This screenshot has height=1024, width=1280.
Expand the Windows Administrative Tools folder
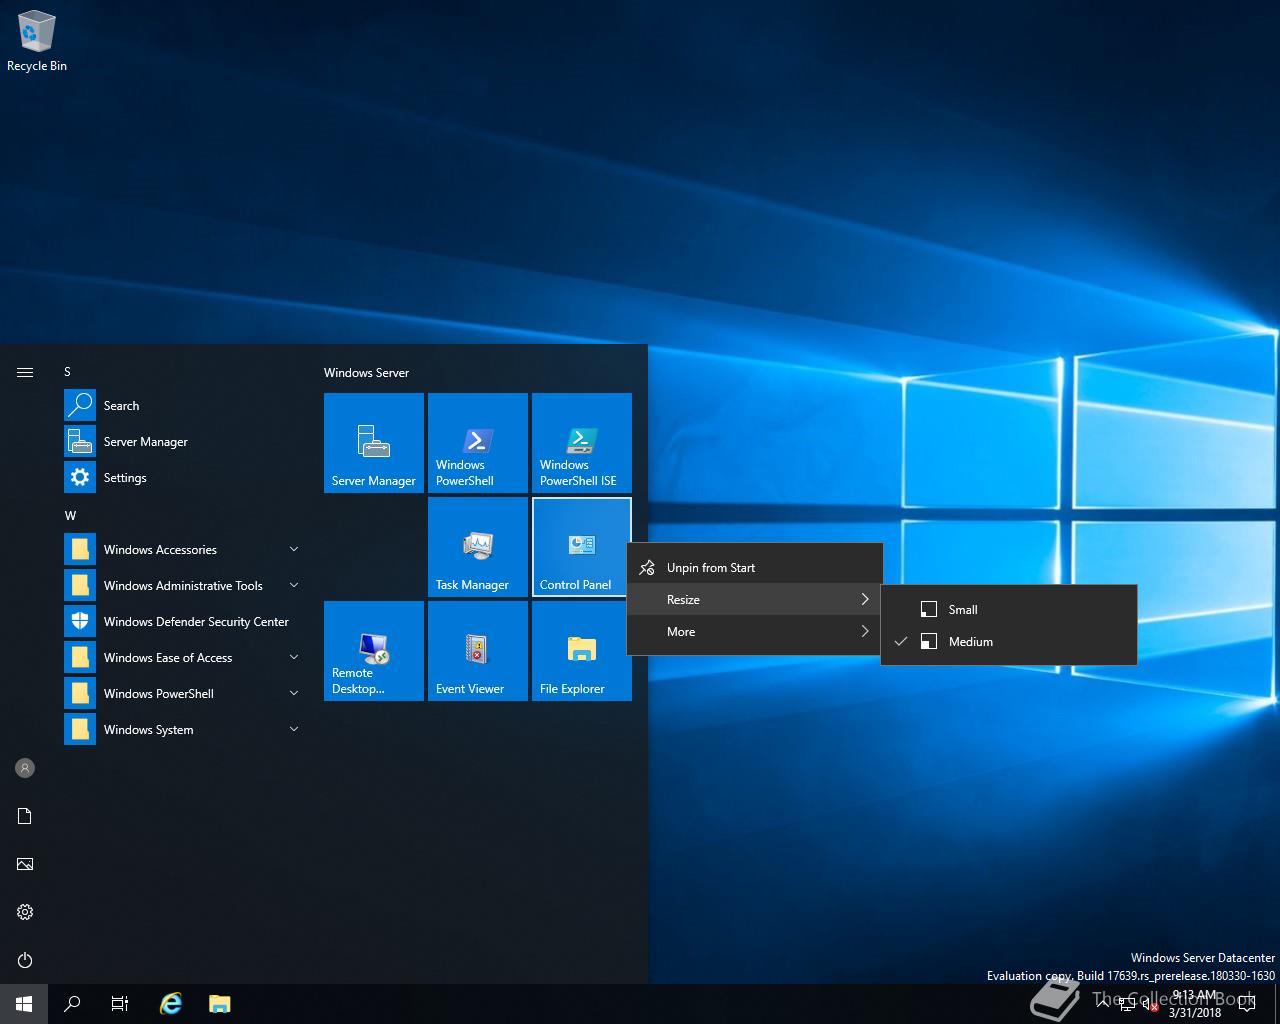tap(184, 586)
